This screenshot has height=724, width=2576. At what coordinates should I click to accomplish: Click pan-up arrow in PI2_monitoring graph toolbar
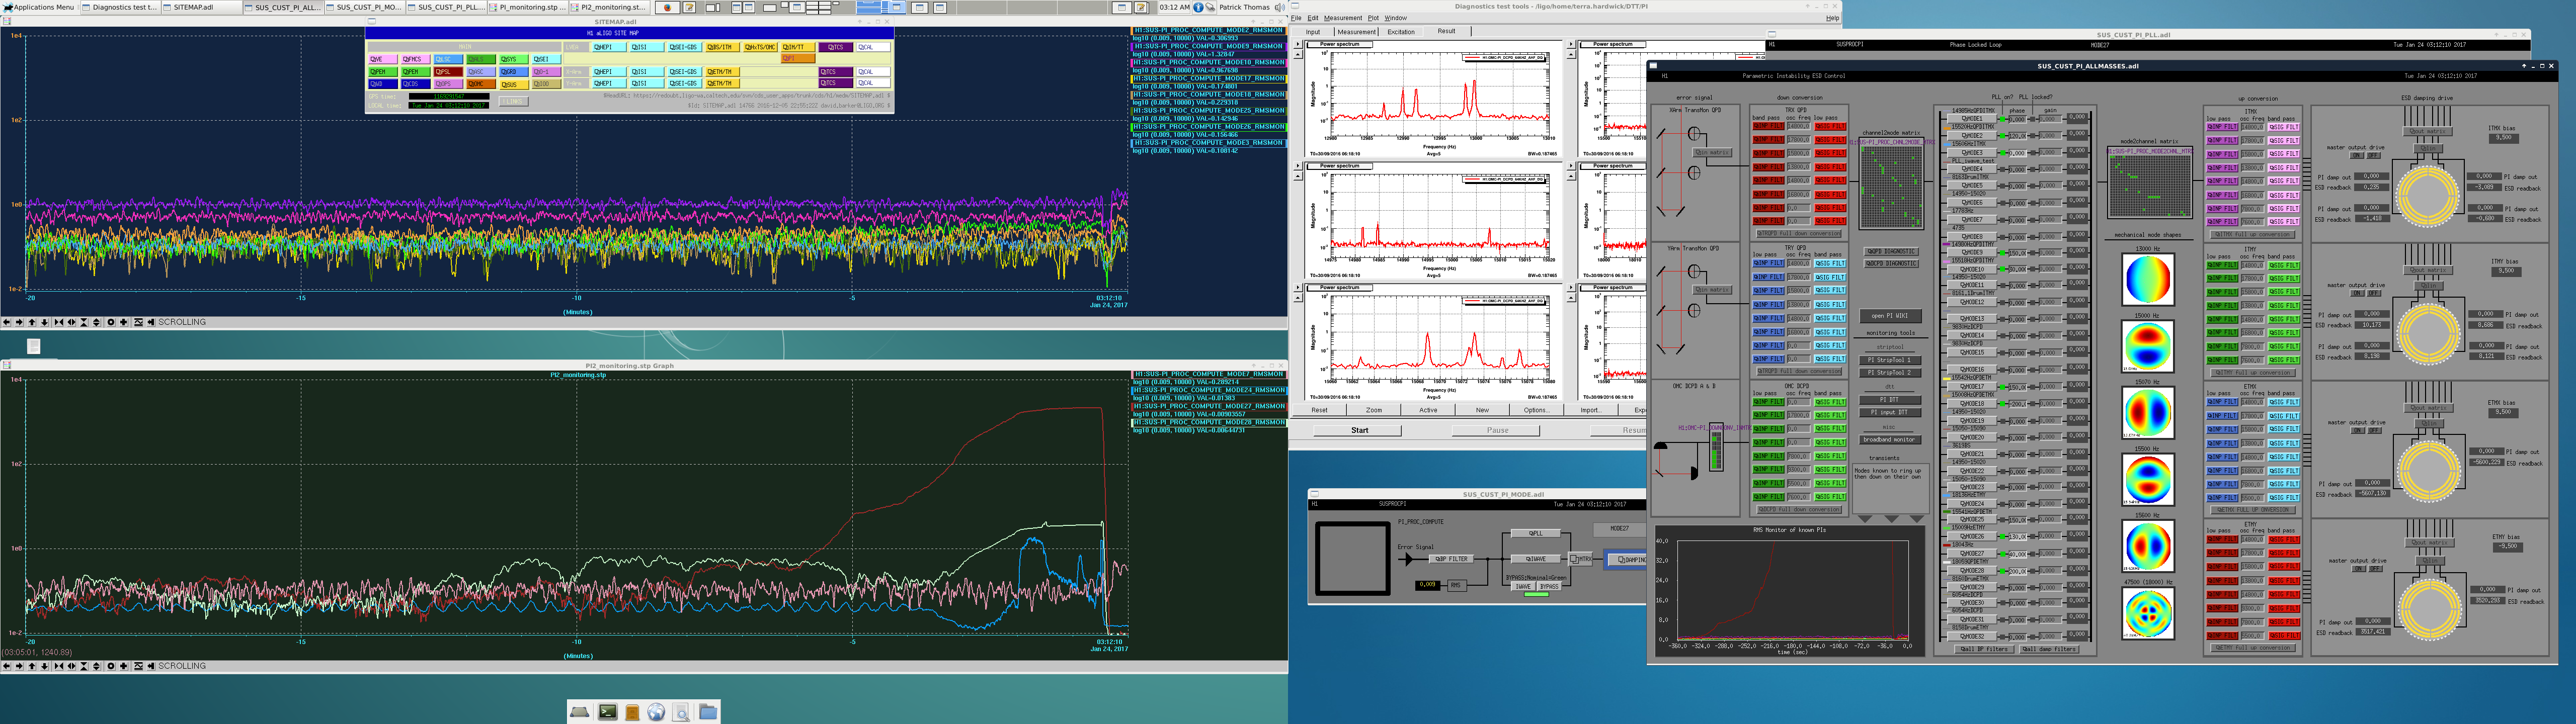32,666
